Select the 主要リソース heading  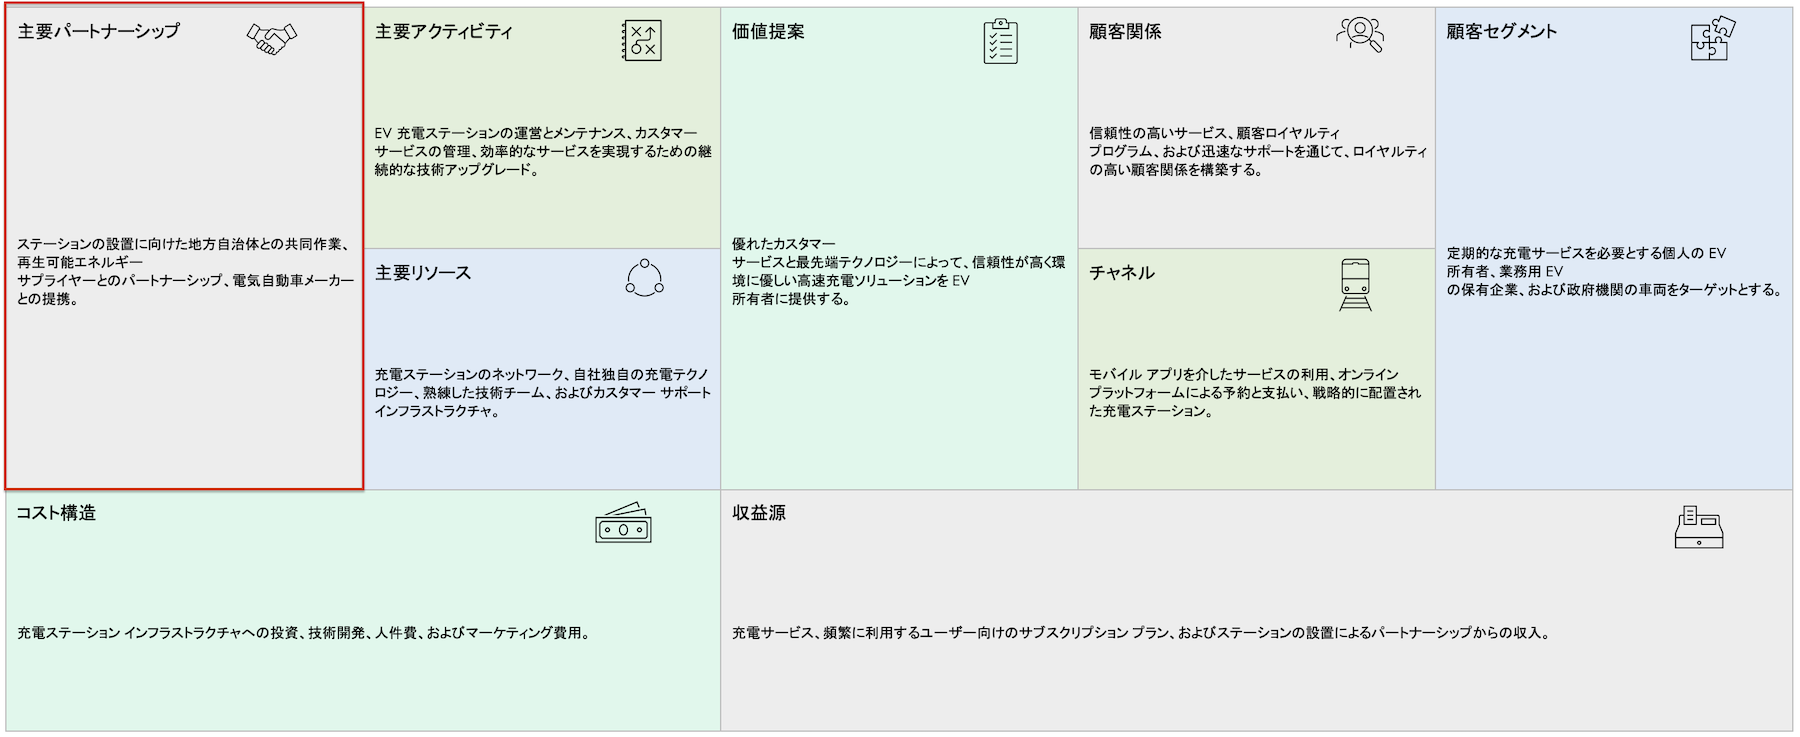(x=423, y=272)
